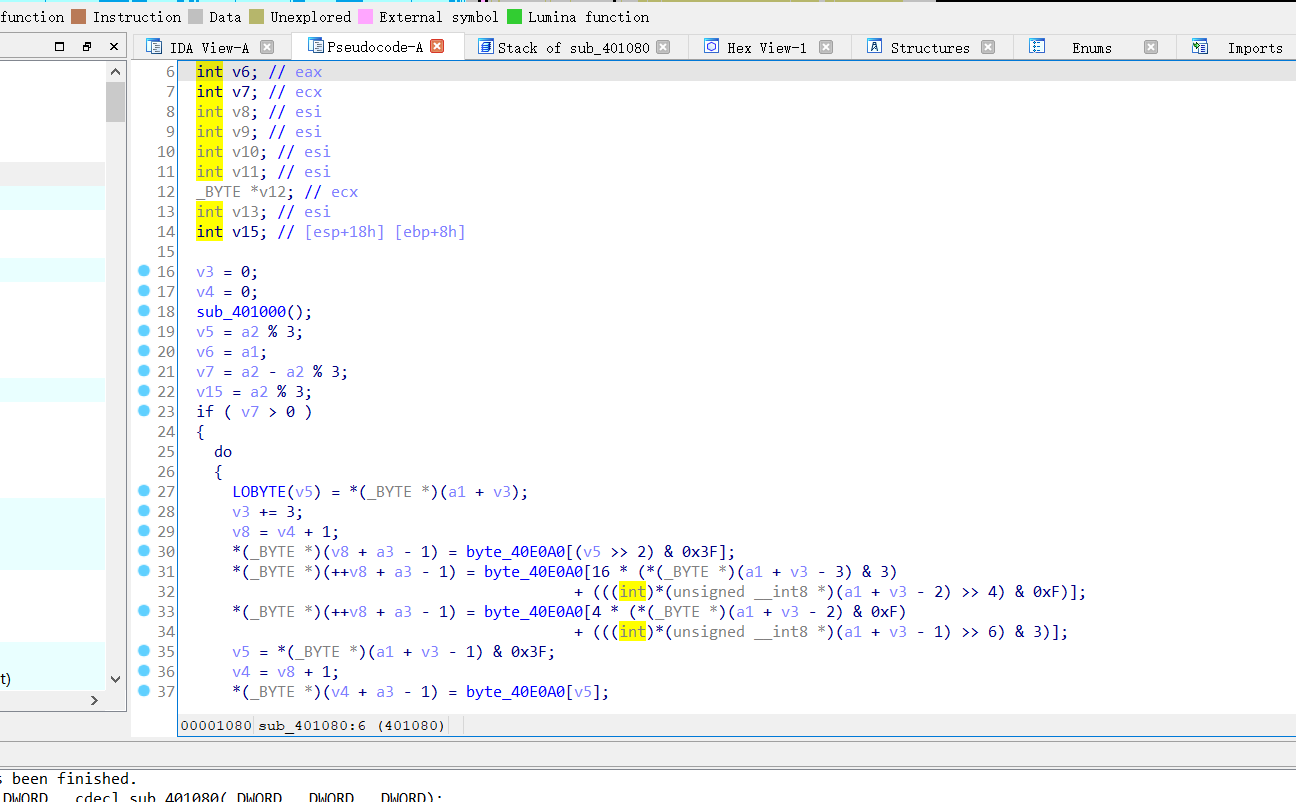Click 'v3 += 3;' on line 28
1296x802 pixels.
[268, 511]
